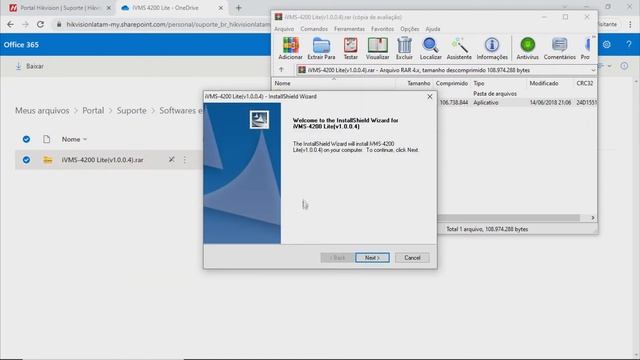Select iVMS-4200 Lite(v1.0.0.4).rar file name

102,160
